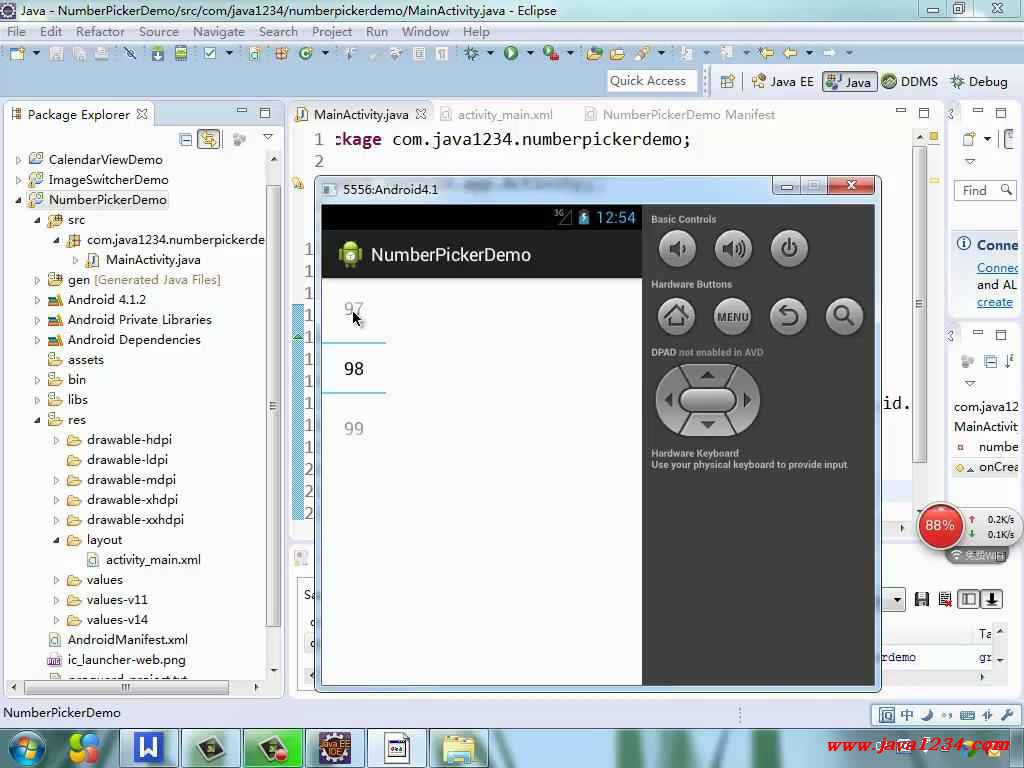
Task: Click emulator Search hardware button
Action: pyautogui.click(x=844, y=317)
